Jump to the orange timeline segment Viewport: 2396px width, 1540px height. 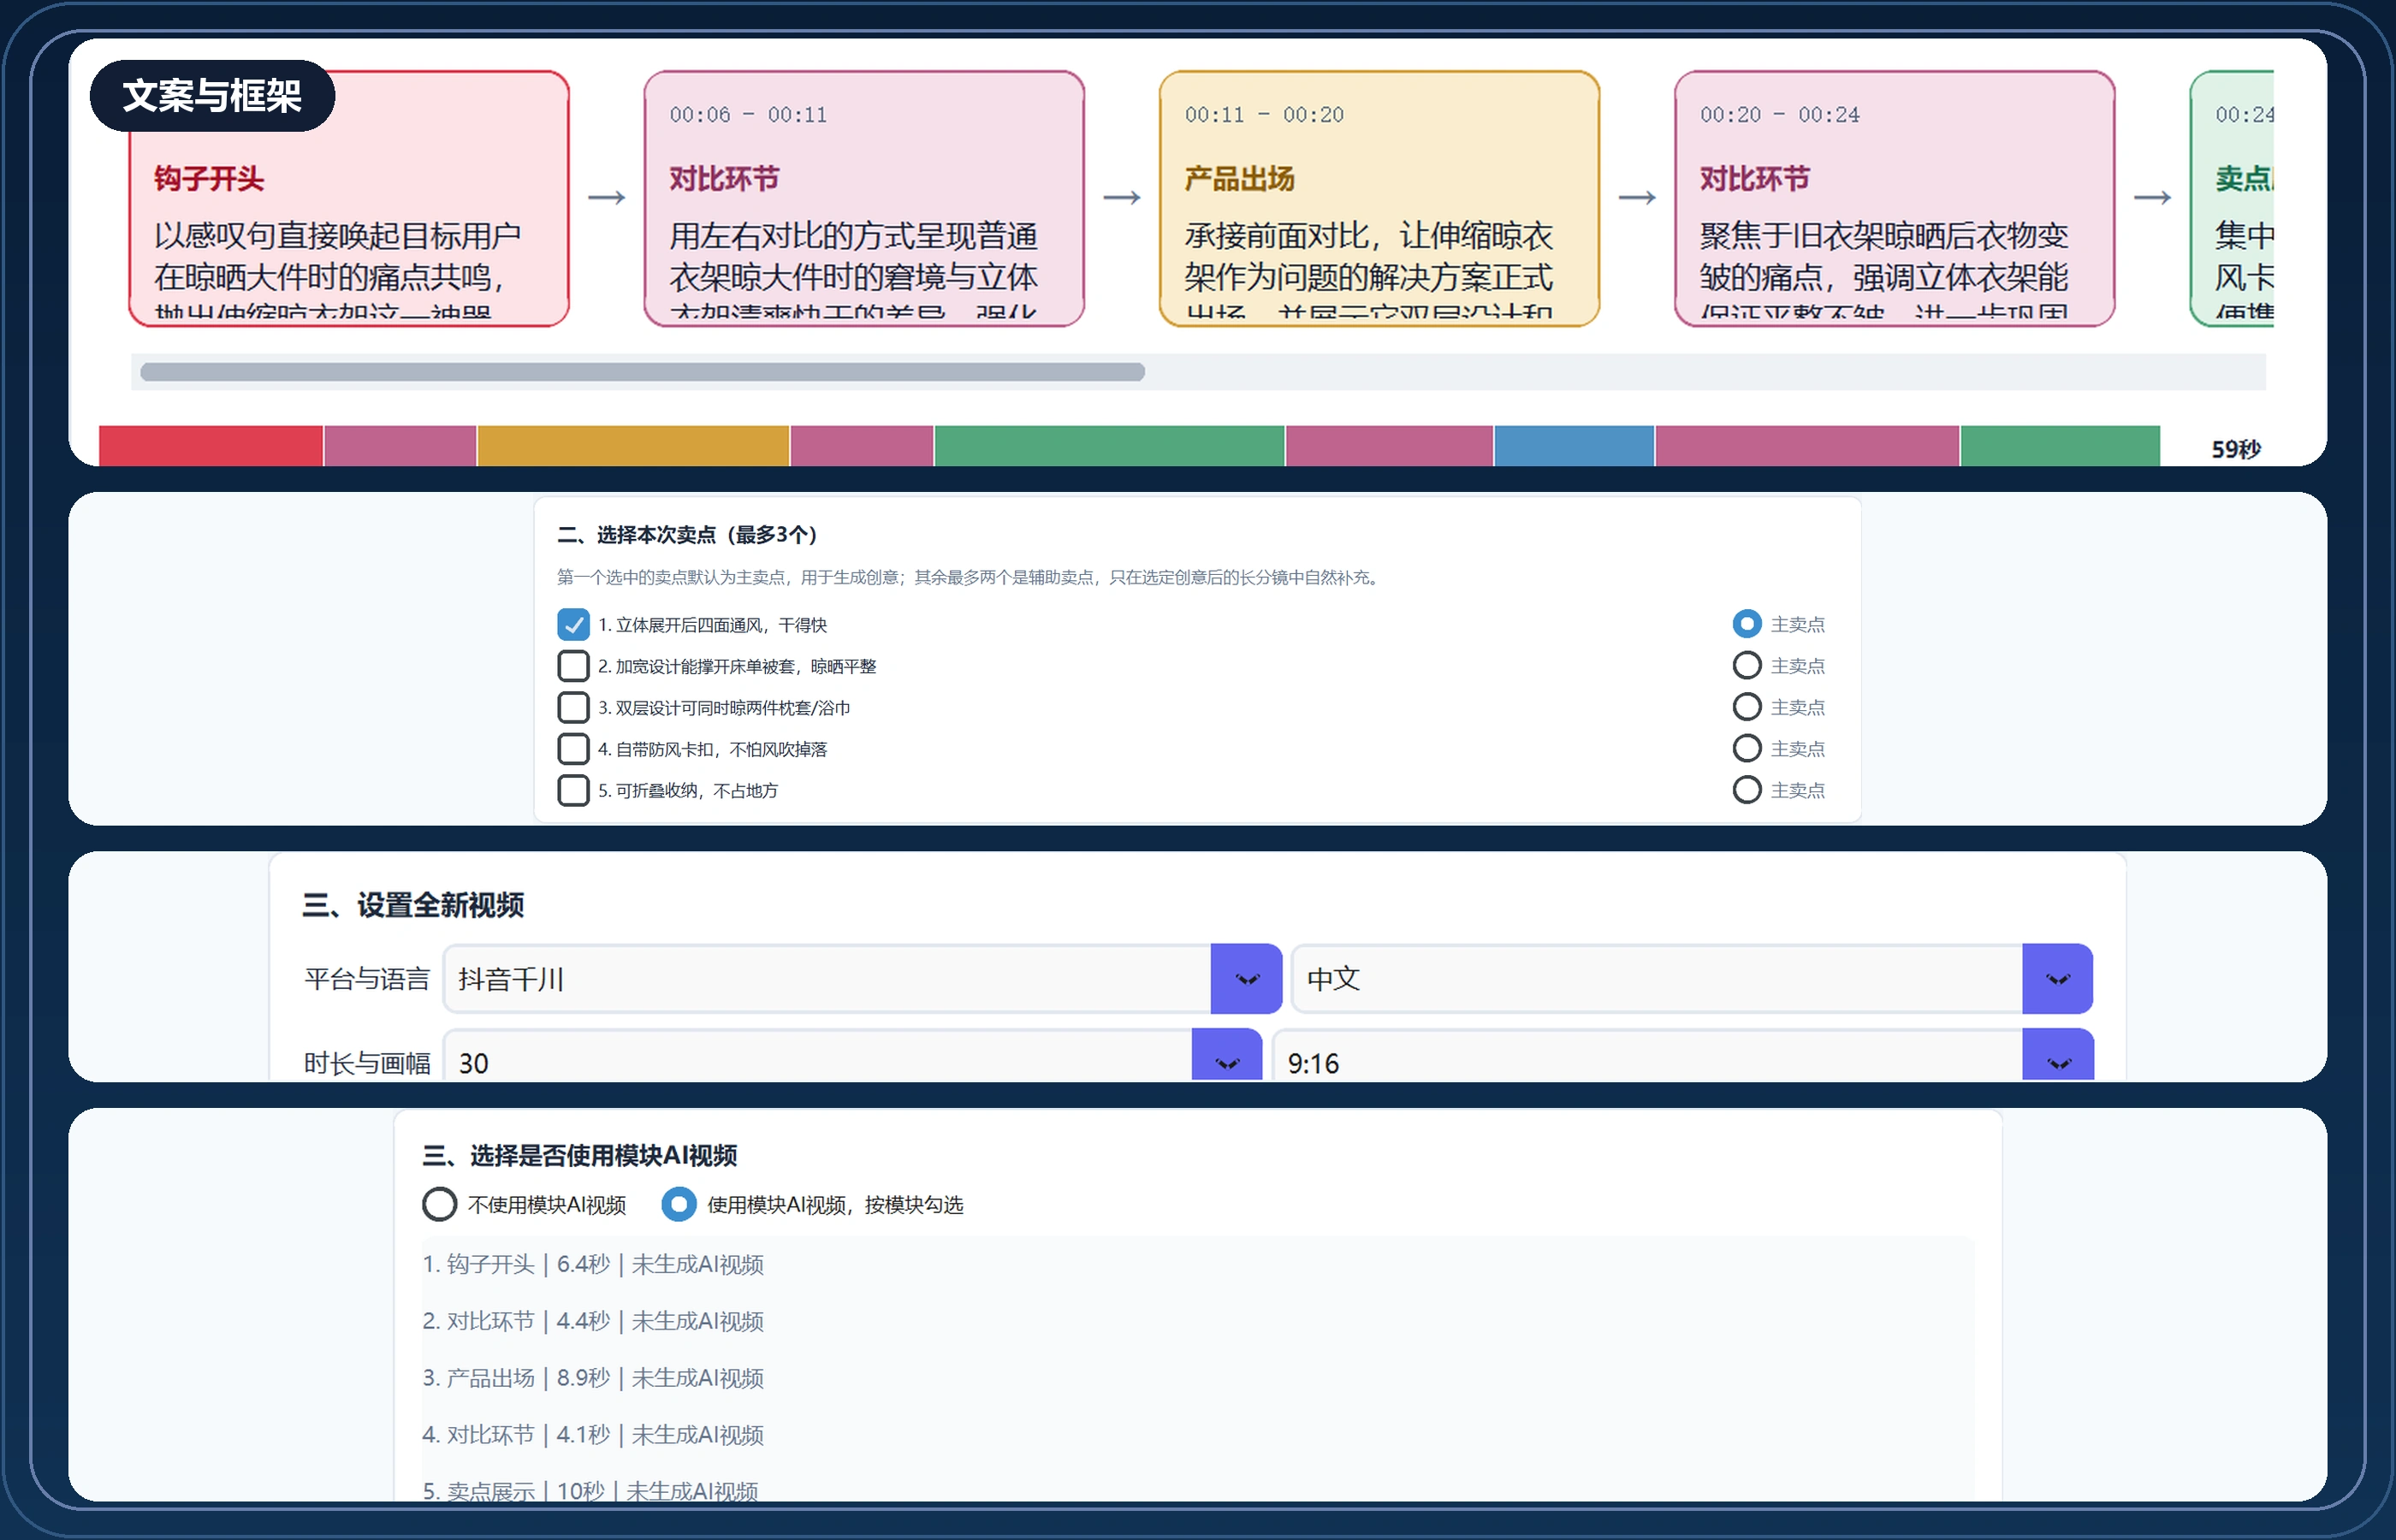click(x=633, y=446)
